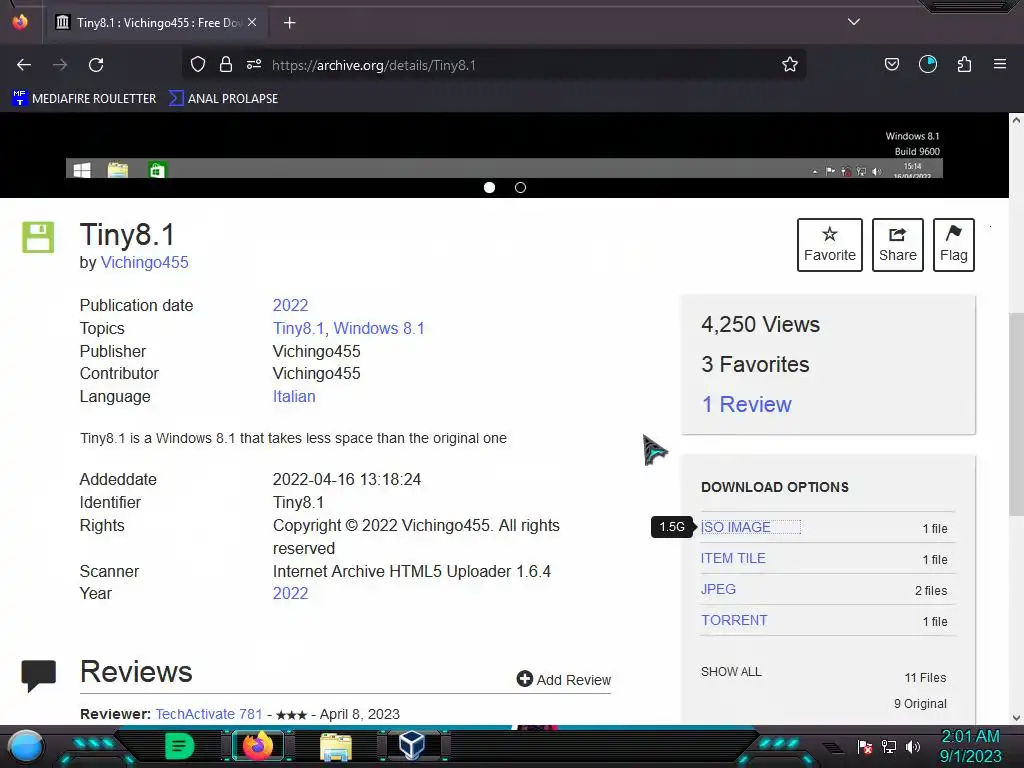Viewport: 1024px width, 768px height.
Task: Open the Save to Pocket icon
Action: coord(891,65)
